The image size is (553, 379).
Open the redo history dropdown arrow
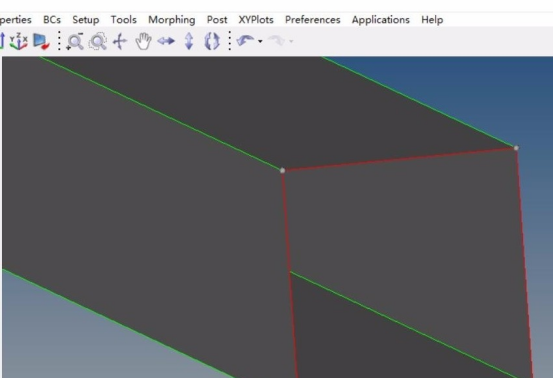tap(291, 42)
